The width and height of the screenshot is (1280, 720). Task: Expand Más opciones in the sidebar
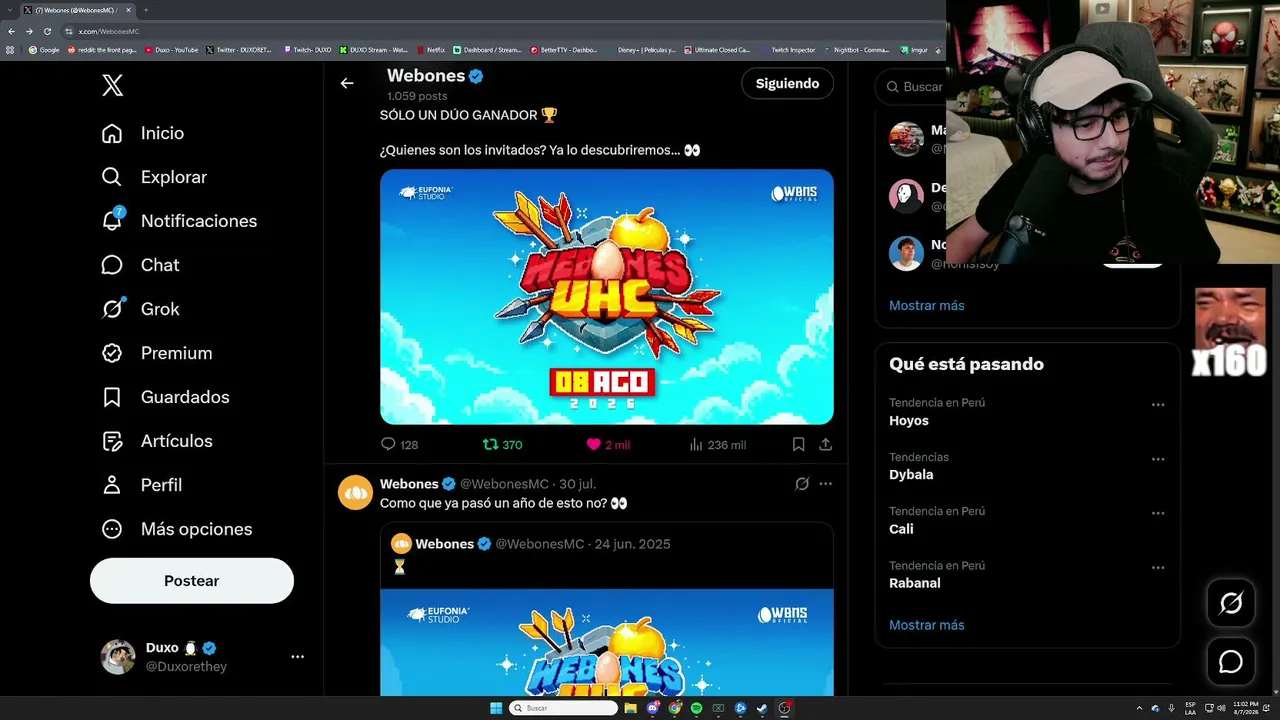tap(177, 529)
